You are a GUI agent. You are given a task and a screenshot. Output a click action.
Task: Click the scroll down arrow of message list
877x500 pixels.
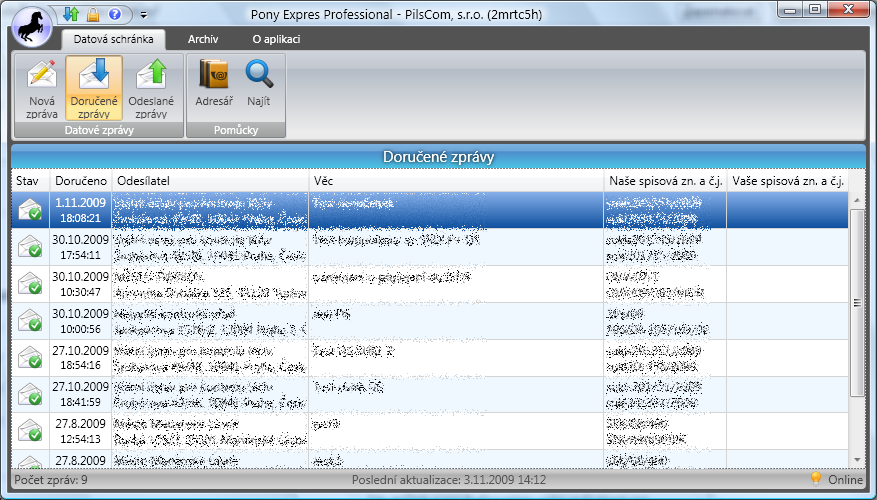tap(857, 460)
